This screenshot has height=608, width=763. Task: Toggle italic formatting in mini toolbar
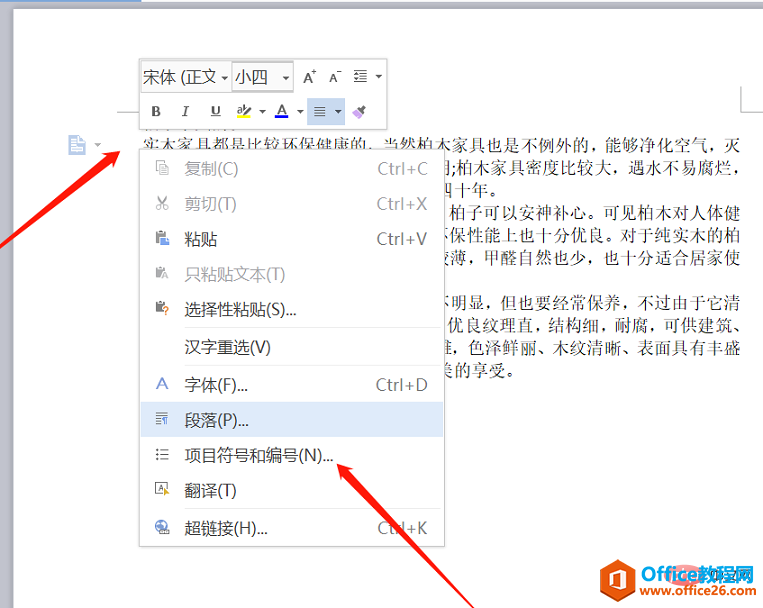click(x=185, y=111)
